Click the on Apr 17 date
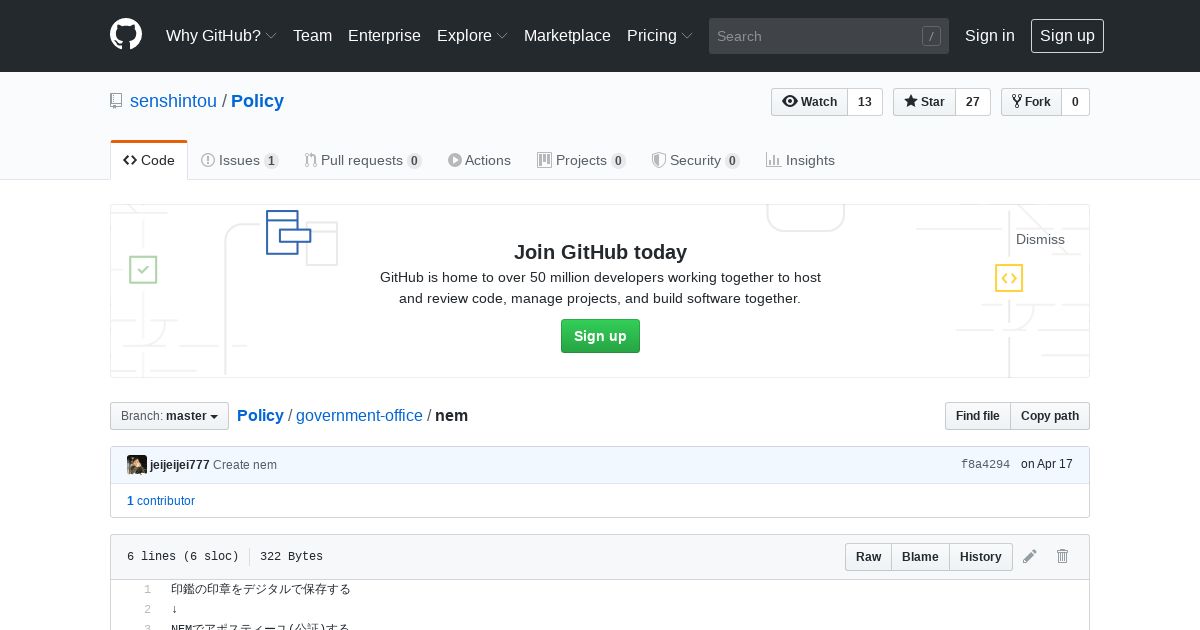The width and height of the screenshot is (1200, 630). pos(1047,465)
